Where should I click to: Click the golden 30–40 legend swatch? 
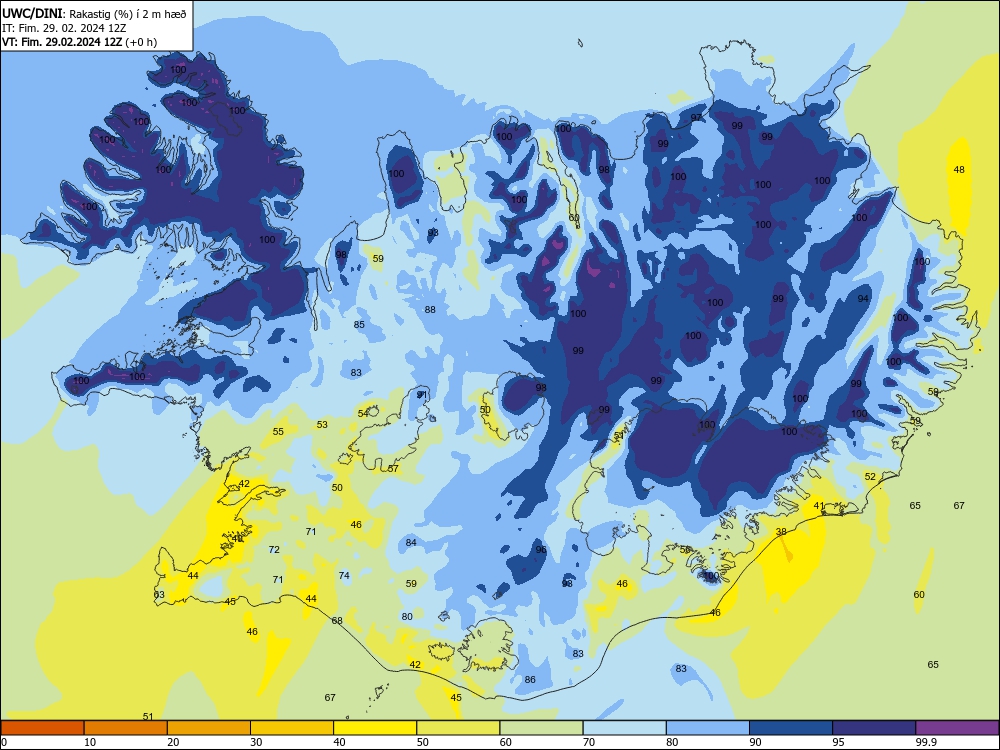click(x=292, y=728)
